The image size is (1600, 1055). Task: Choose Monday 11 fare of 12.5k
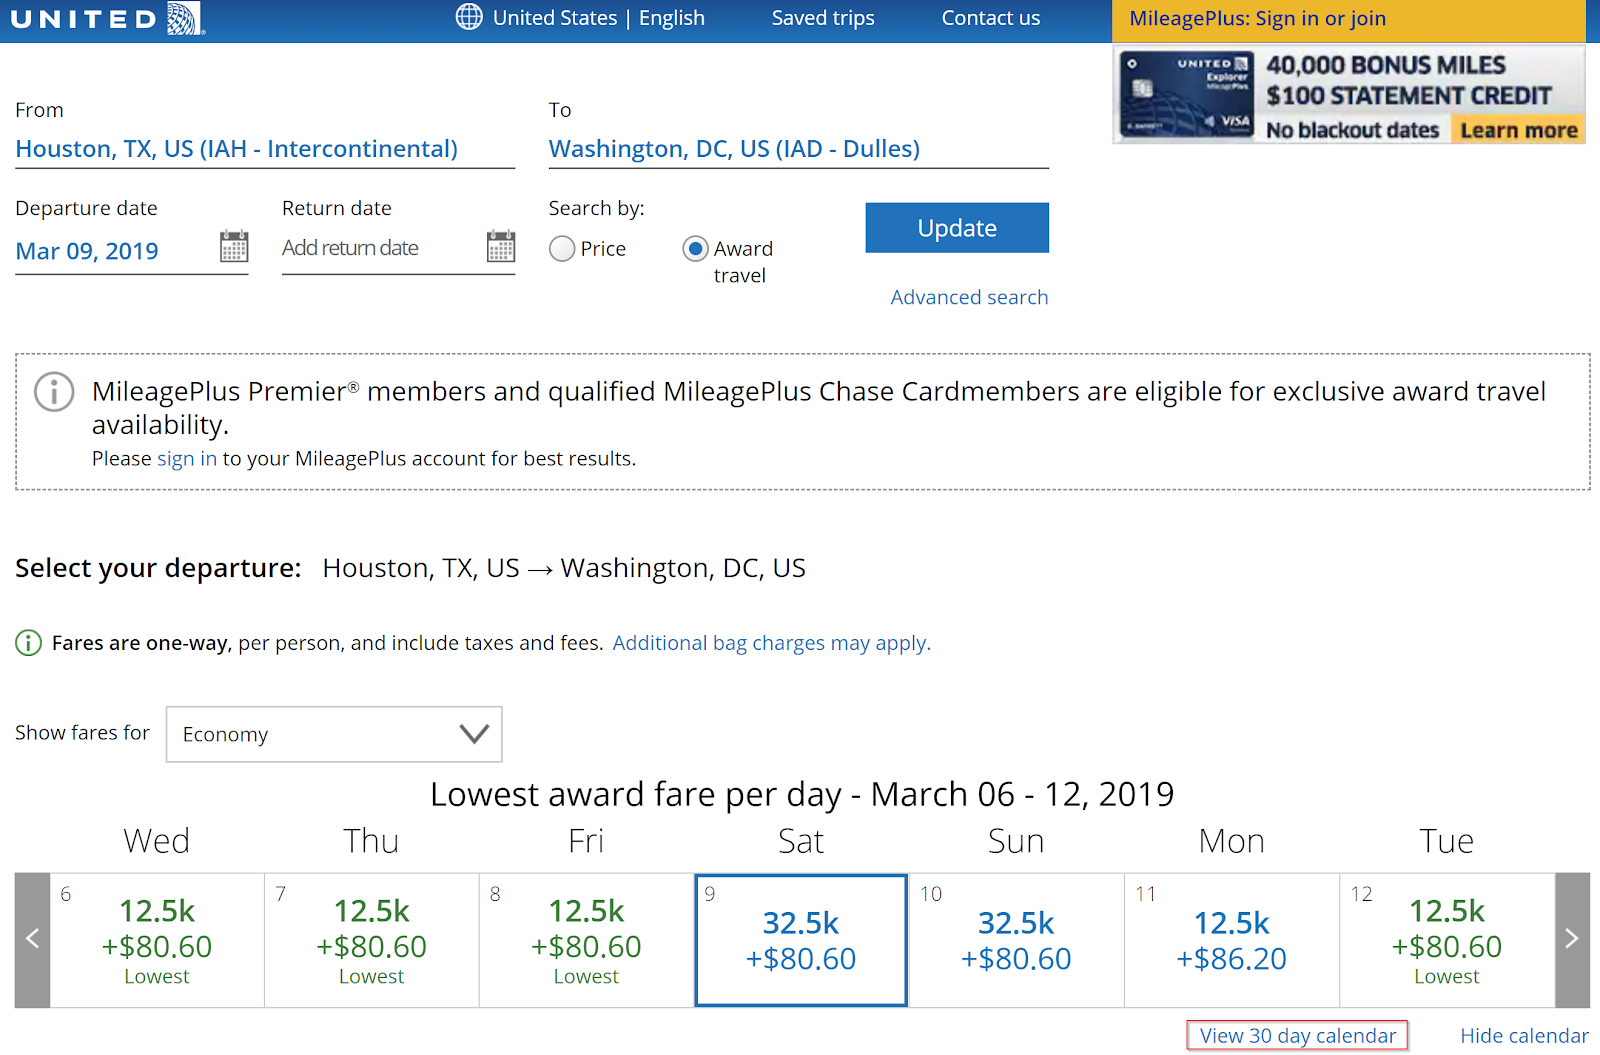pos(1231,940)
